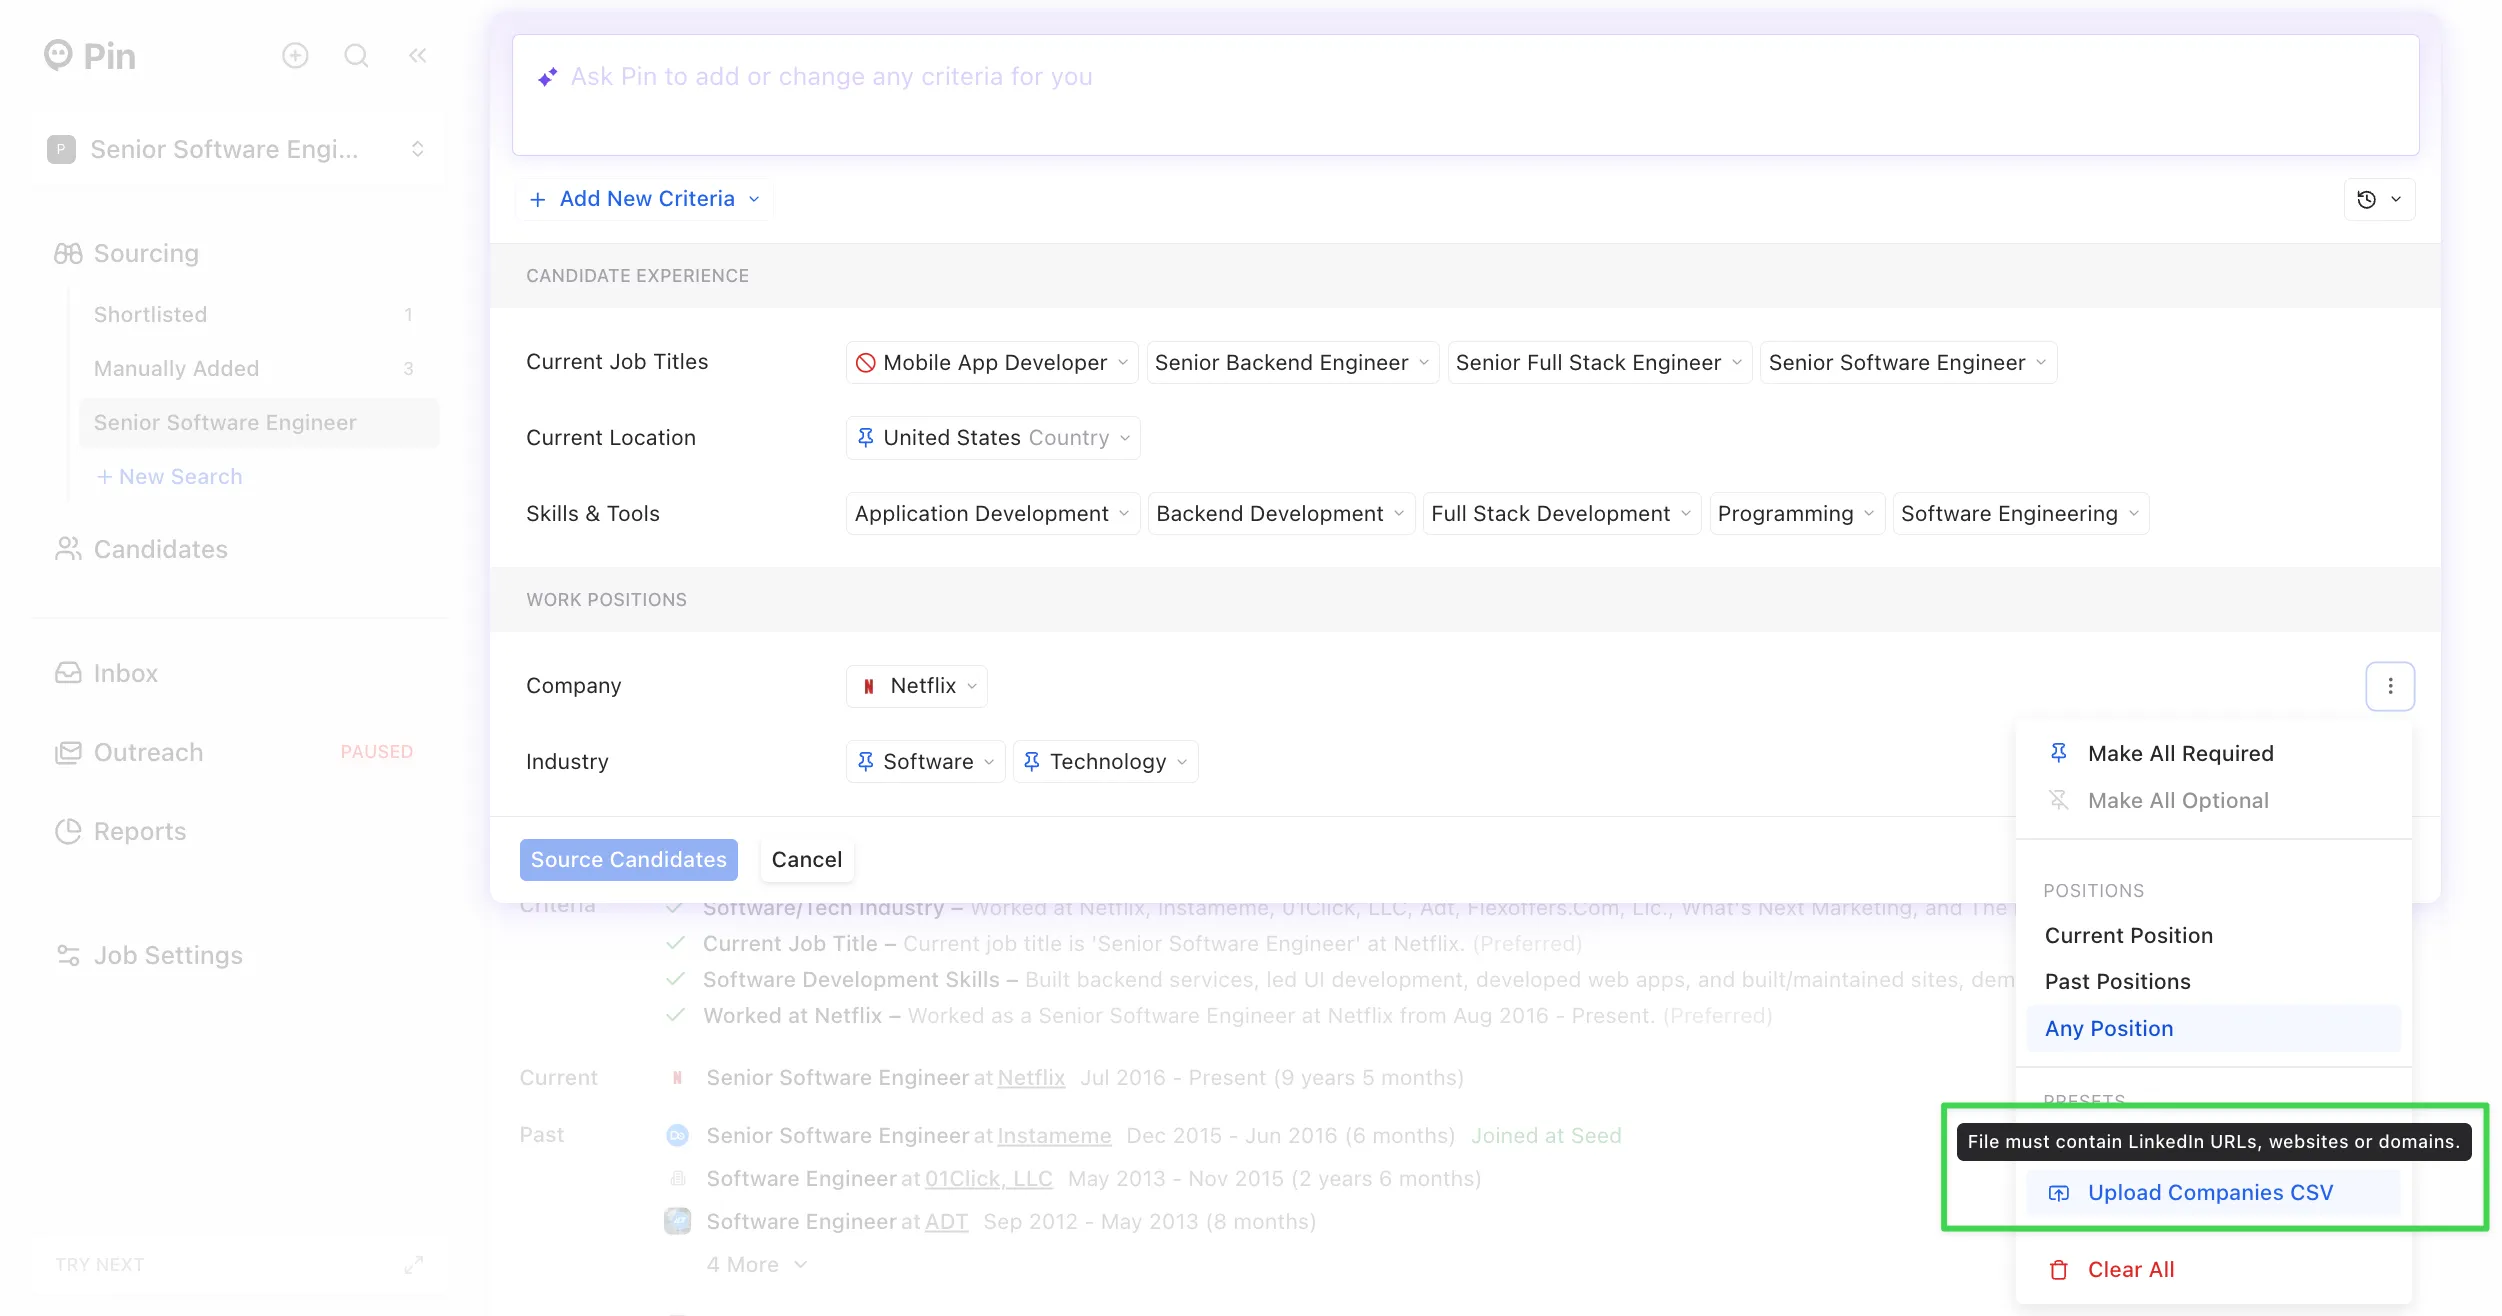
Task: Click the unpin icon beside Make All Optional
Action: pos(2059,800)
